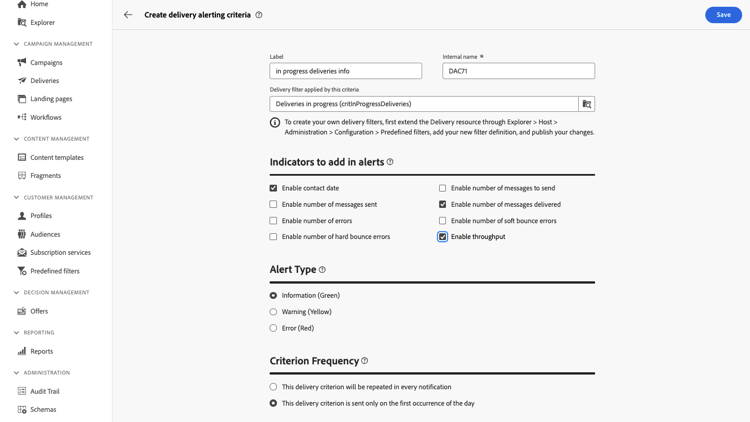Click the back arrow icon
The width and height of the screenshot is (750, 422).
coord(128,15)
